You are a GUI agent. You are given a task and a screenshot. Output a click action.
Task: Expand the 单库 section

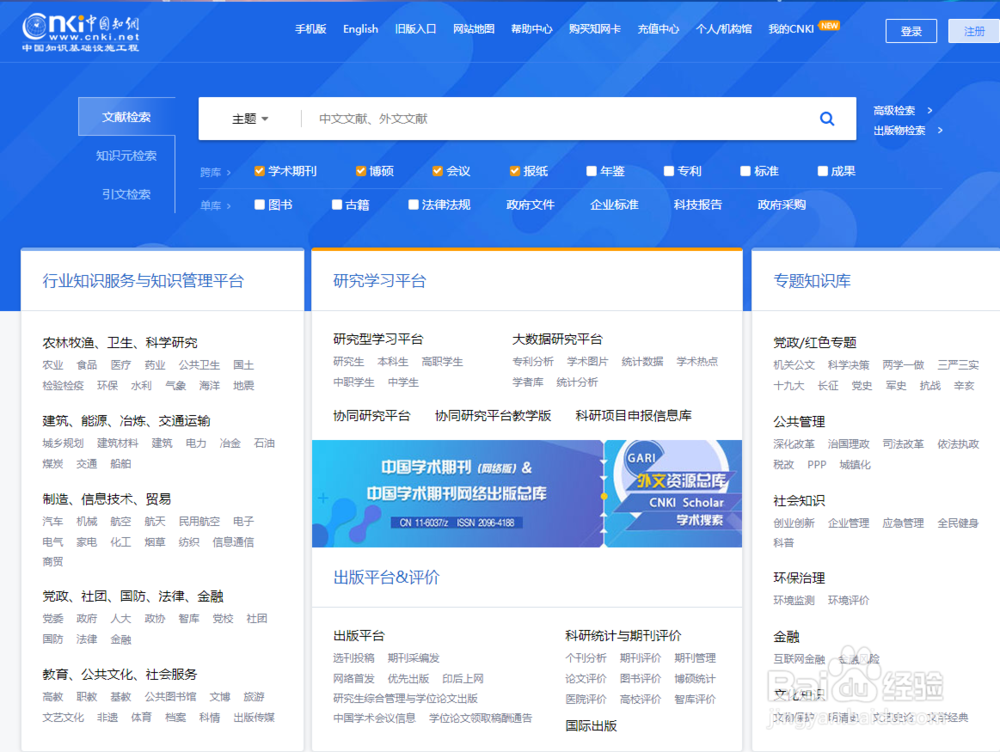tap(215, 205)
